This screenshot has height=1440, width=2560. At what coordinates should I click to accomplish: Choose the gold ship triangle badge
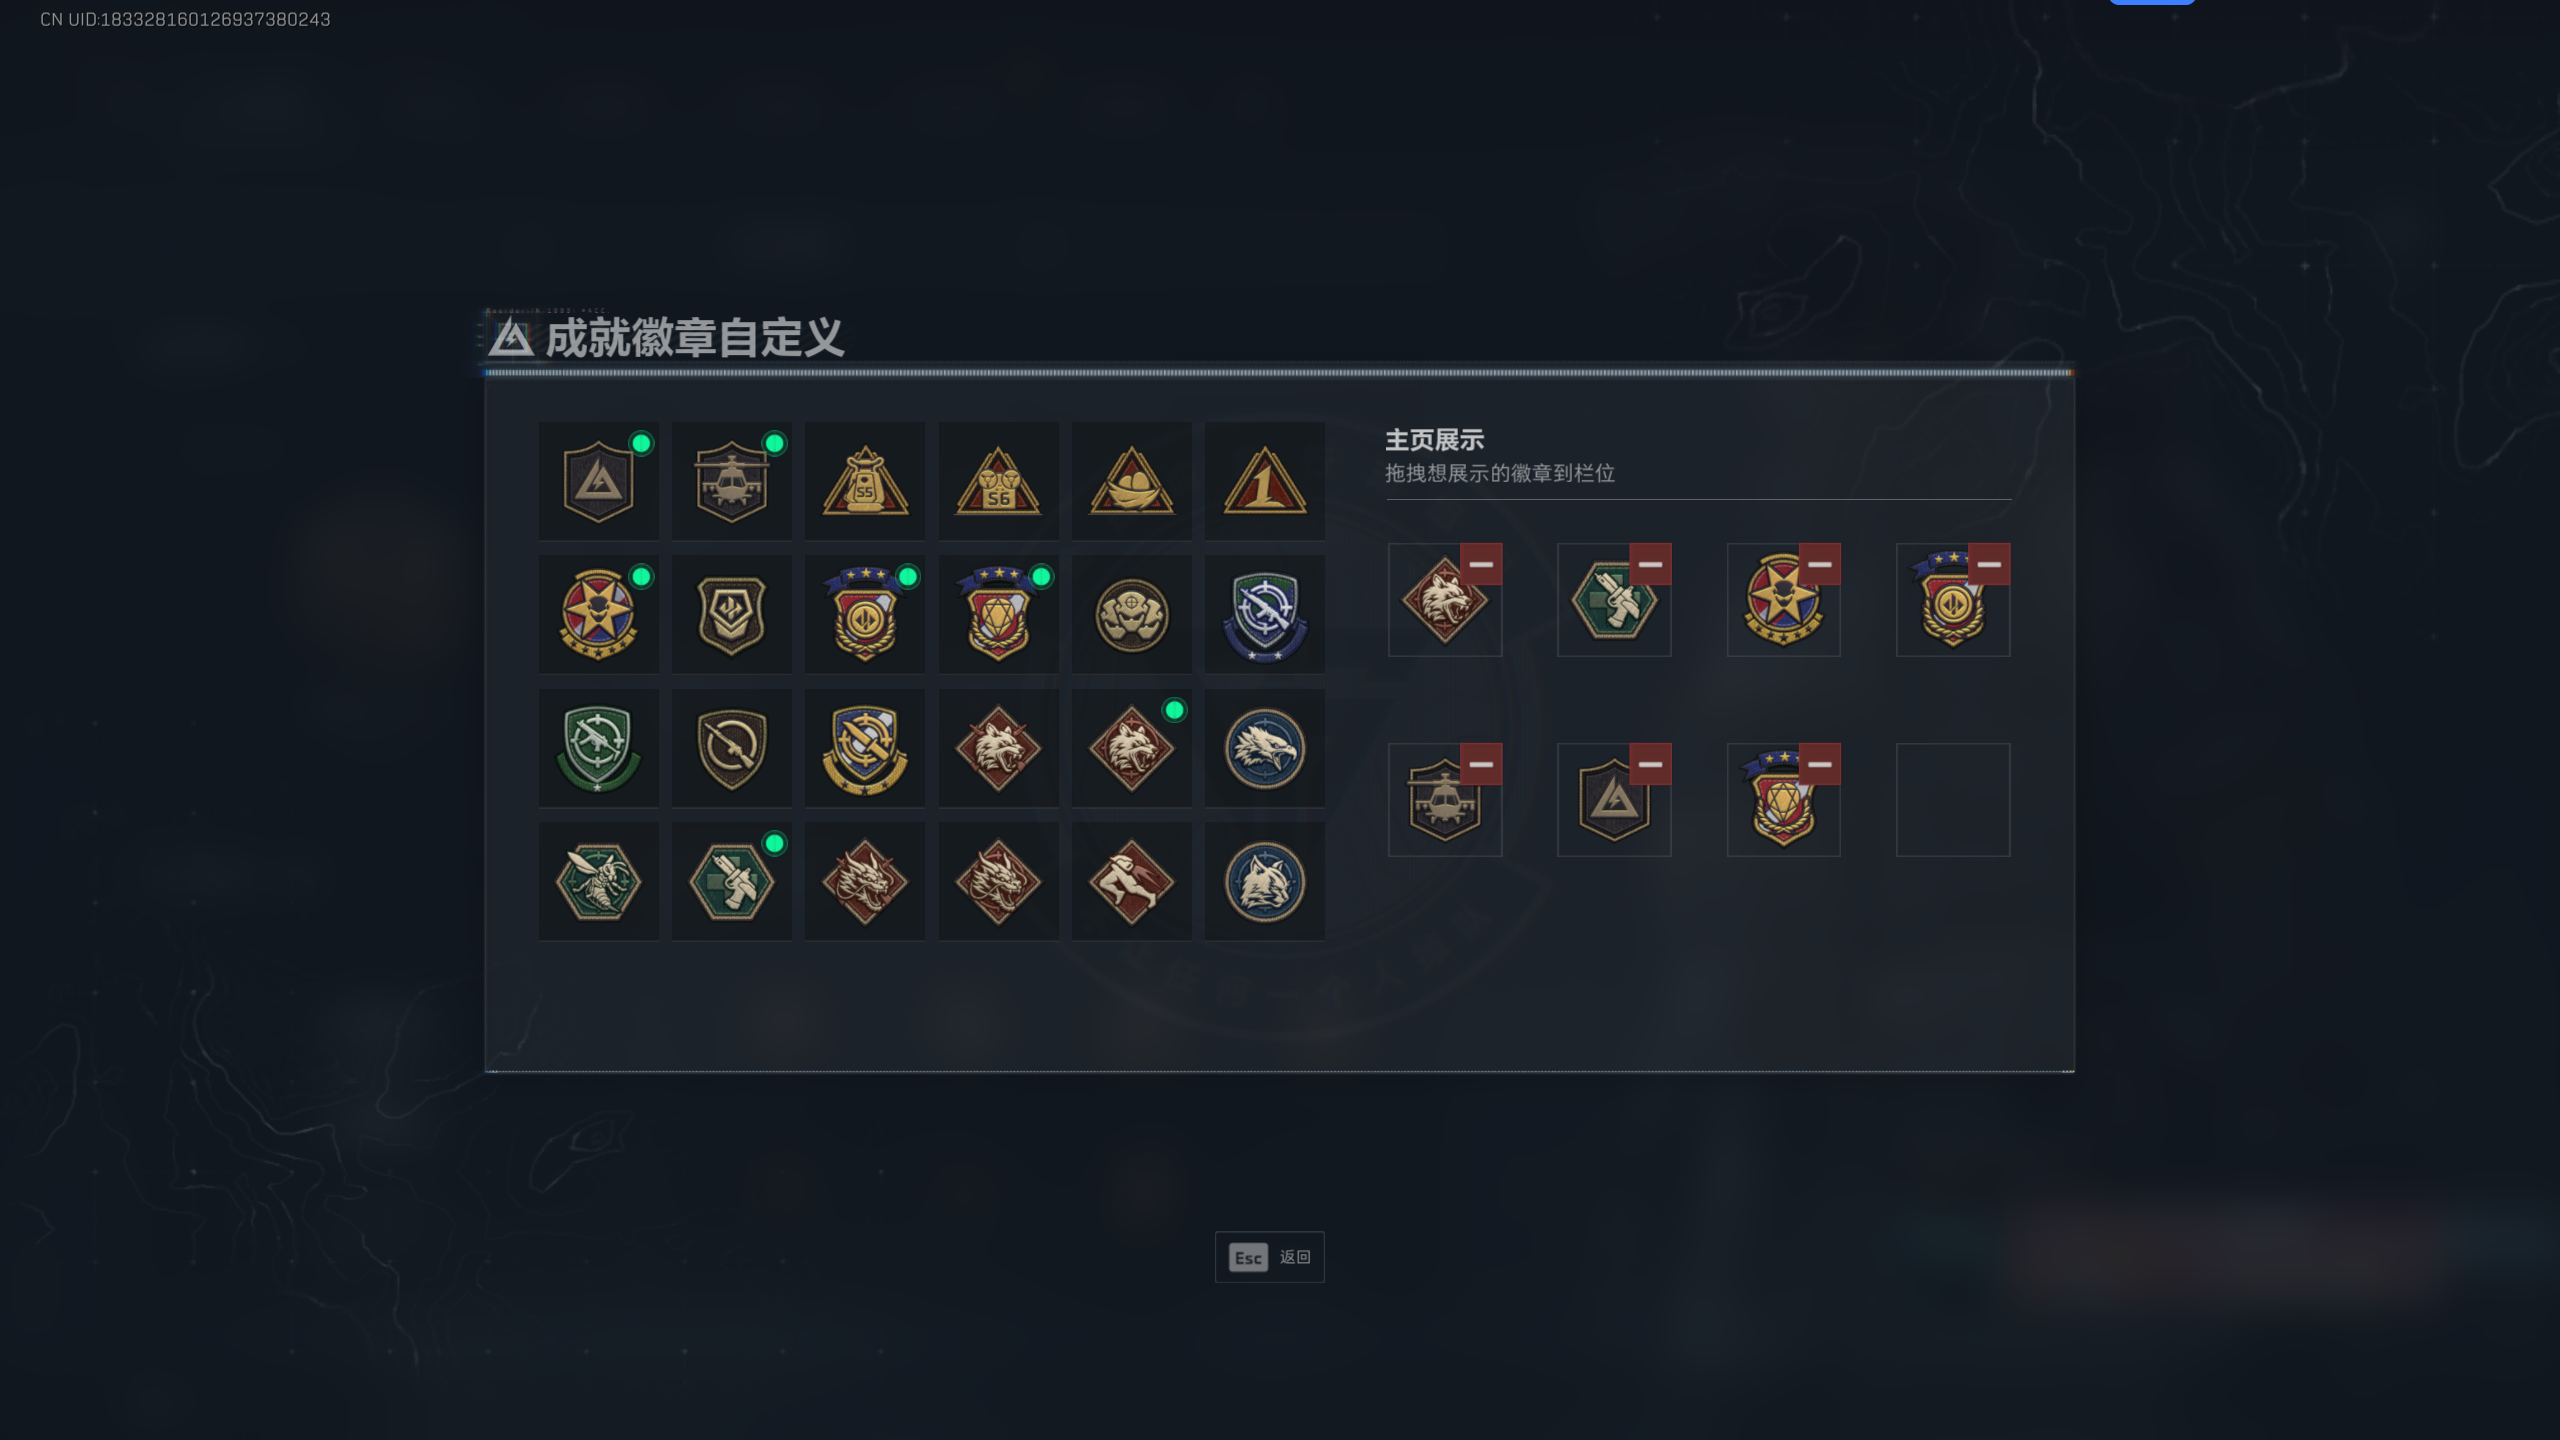pos(1131,481)
